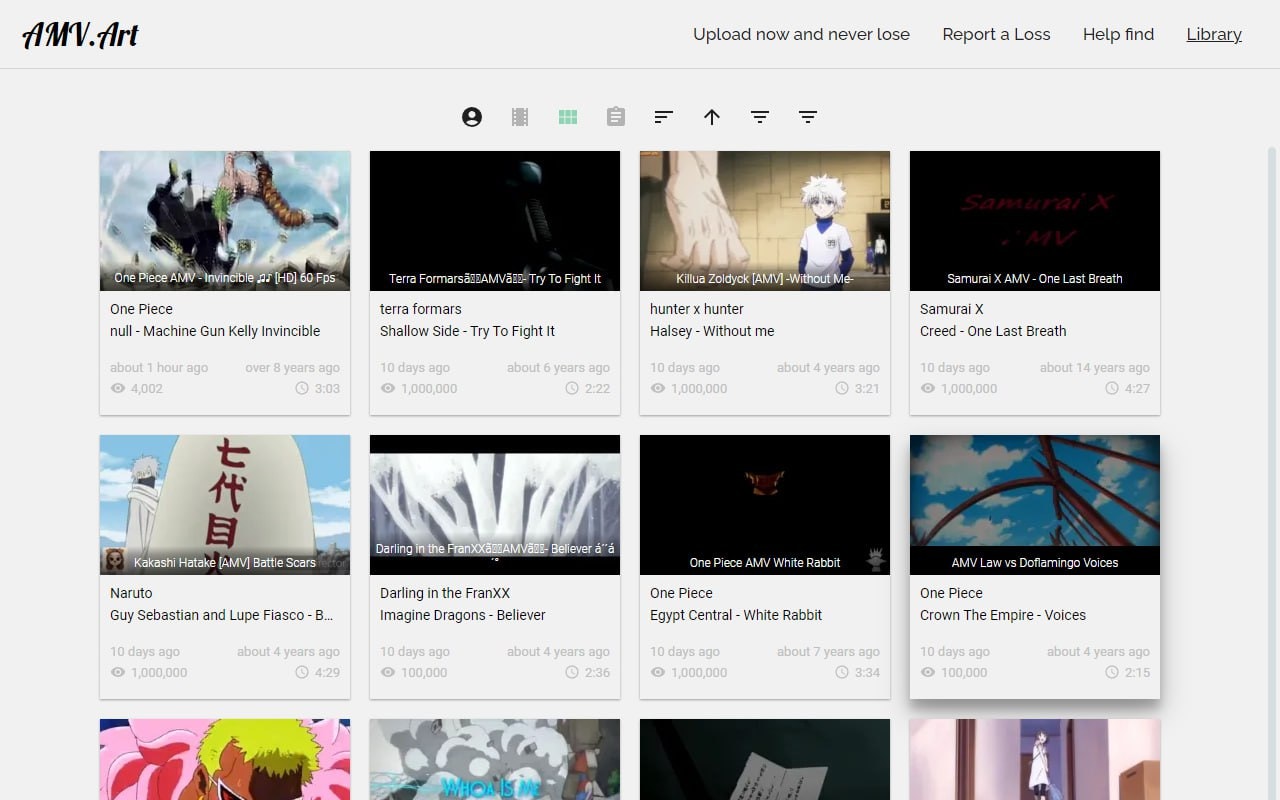Click 'Egypt Central - White Rabbit' song title

click(x=736, y=615)
